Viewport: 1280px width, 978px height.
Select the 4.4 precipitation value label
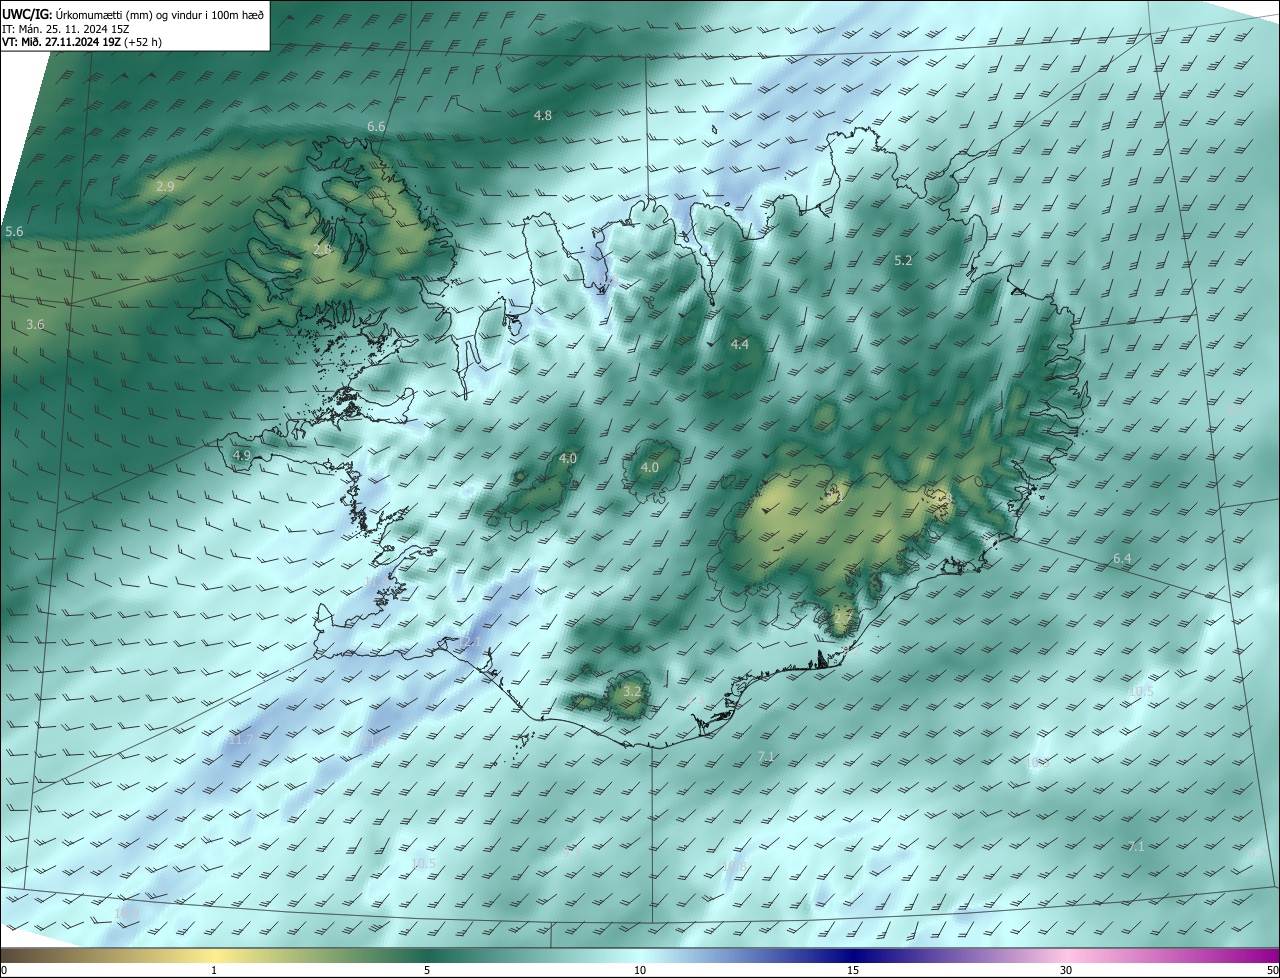[x=739, y=344]
